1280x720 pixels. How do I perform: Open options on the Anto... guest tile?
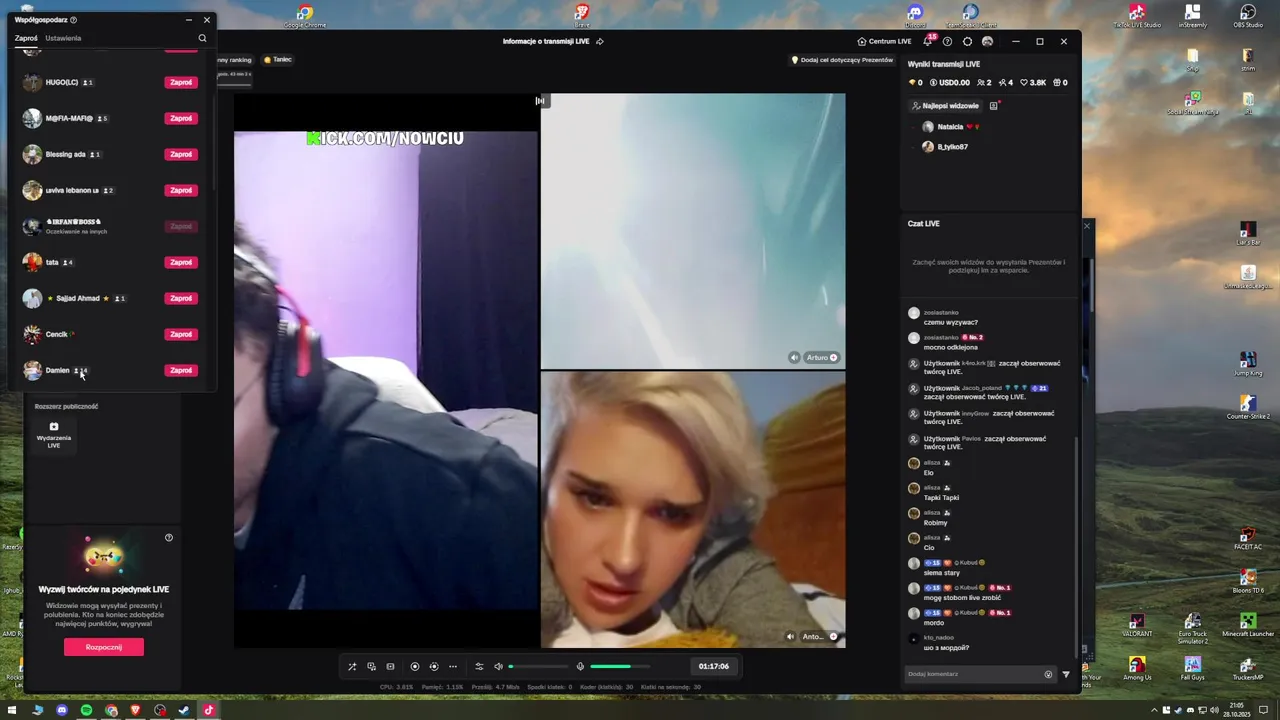[833, 636]
